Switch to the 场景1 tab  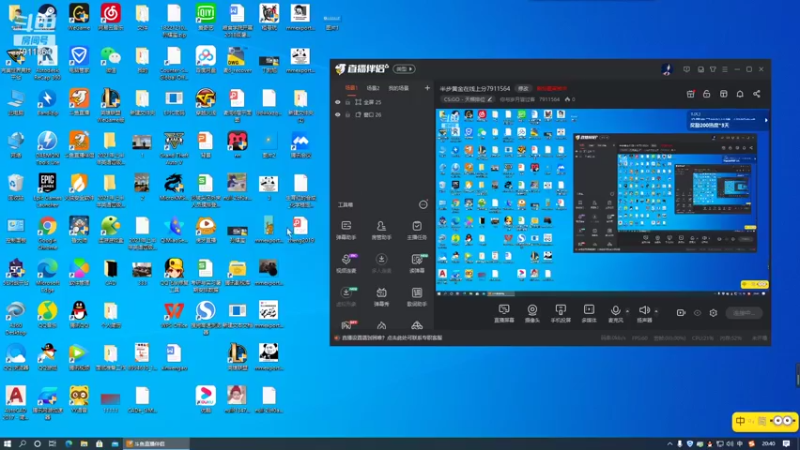click(351, 88)
